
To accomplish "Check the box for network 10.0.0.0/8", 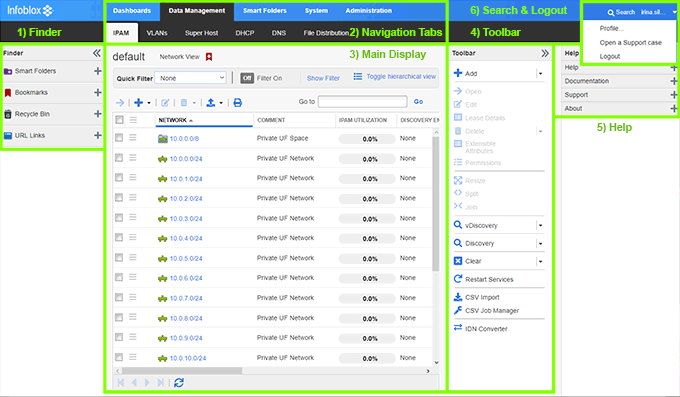I will (119, 138).
